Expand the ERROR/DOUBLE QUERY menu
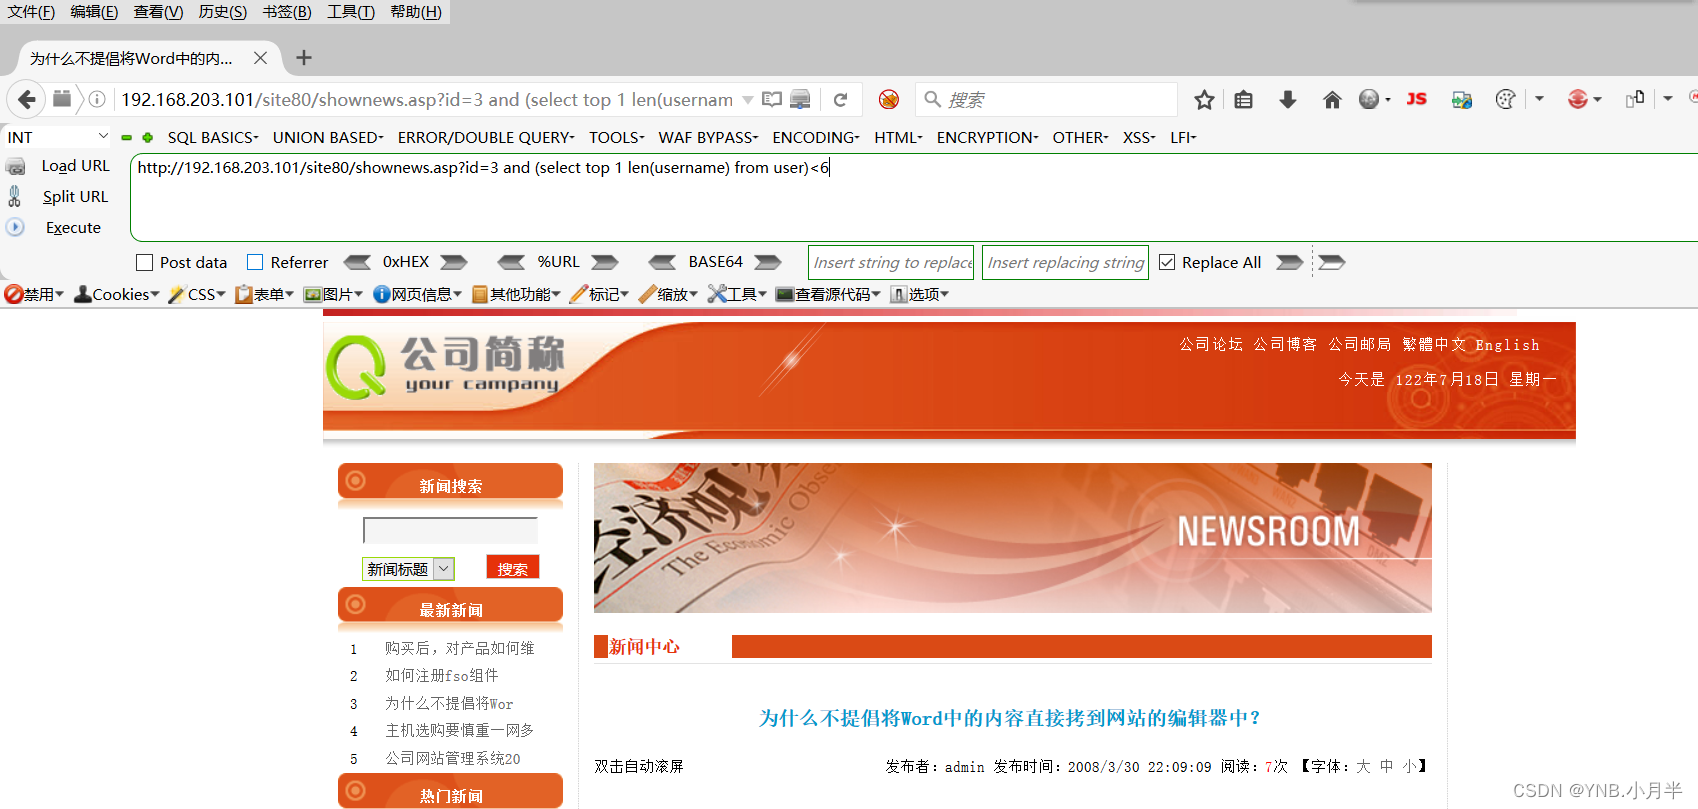1698x809 pixels. coord(486,137)
